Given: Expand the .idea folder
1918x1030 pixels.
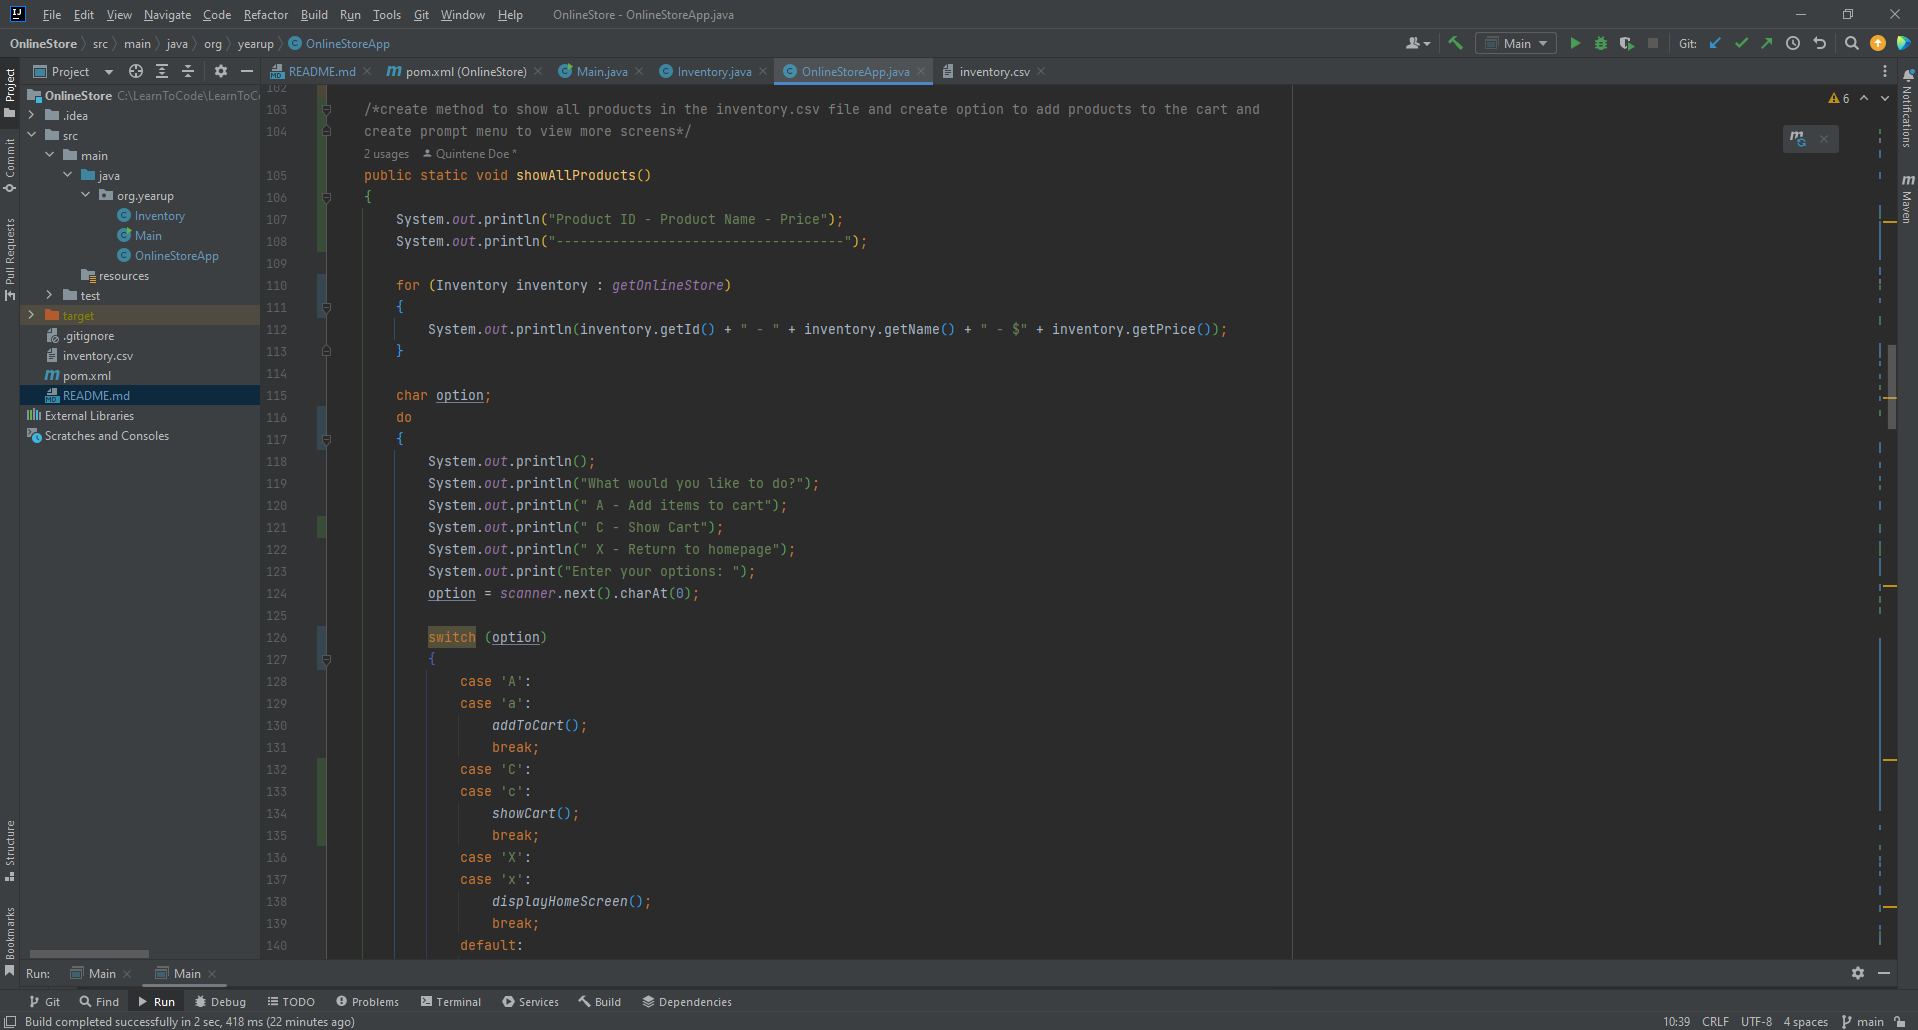Looking at the screenshot, I should (x=31, y=115).
